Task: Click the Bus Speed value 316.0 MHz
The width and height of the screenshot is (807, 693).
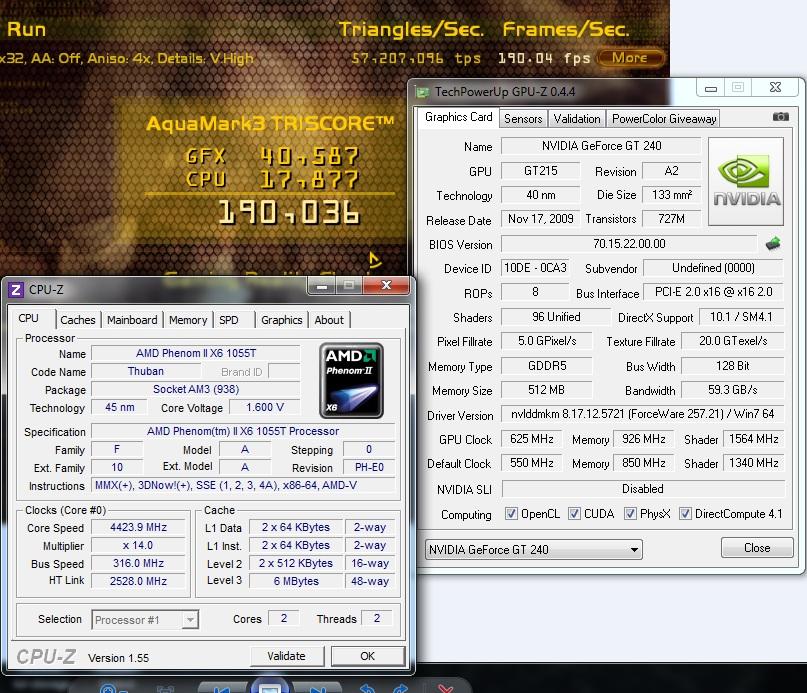Action: click(138, 563)
